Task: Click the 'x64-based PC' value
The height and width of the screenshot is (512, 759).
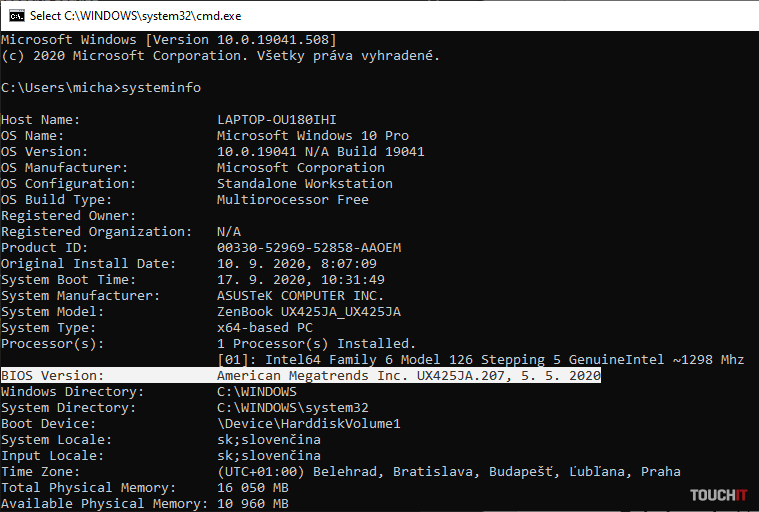Action: click(x=265, y=328)
